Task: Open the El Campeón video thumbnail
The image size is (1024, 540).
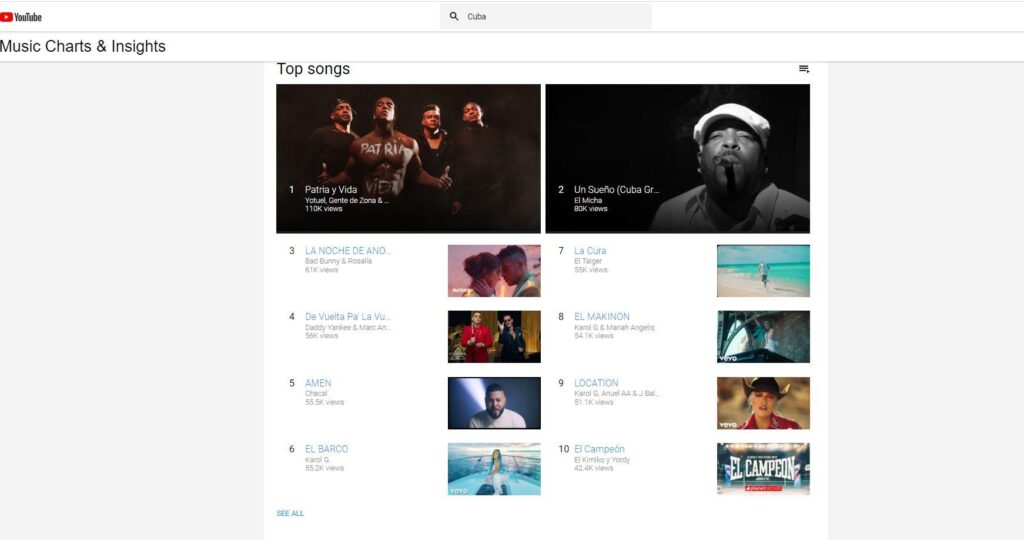Action: [763, 469]
